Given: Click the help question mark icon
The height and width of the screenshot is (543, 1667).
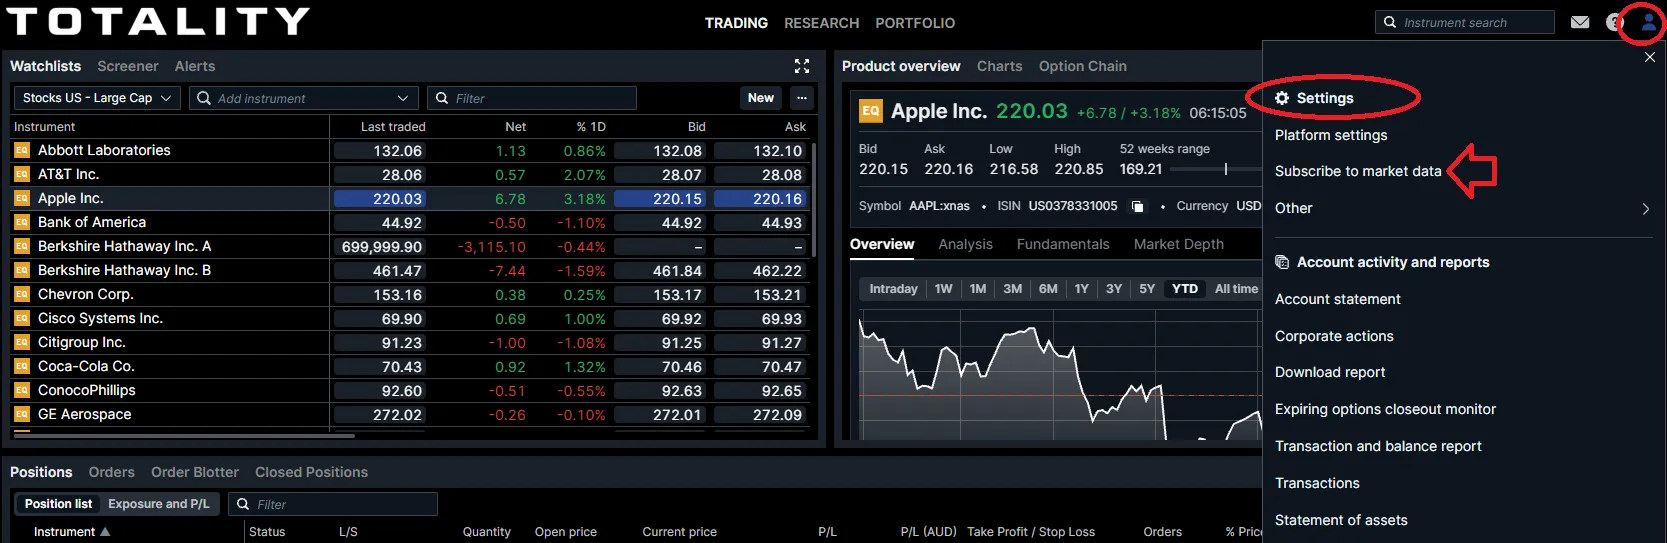Looking at the screenshot, I should click(1613, 22).
